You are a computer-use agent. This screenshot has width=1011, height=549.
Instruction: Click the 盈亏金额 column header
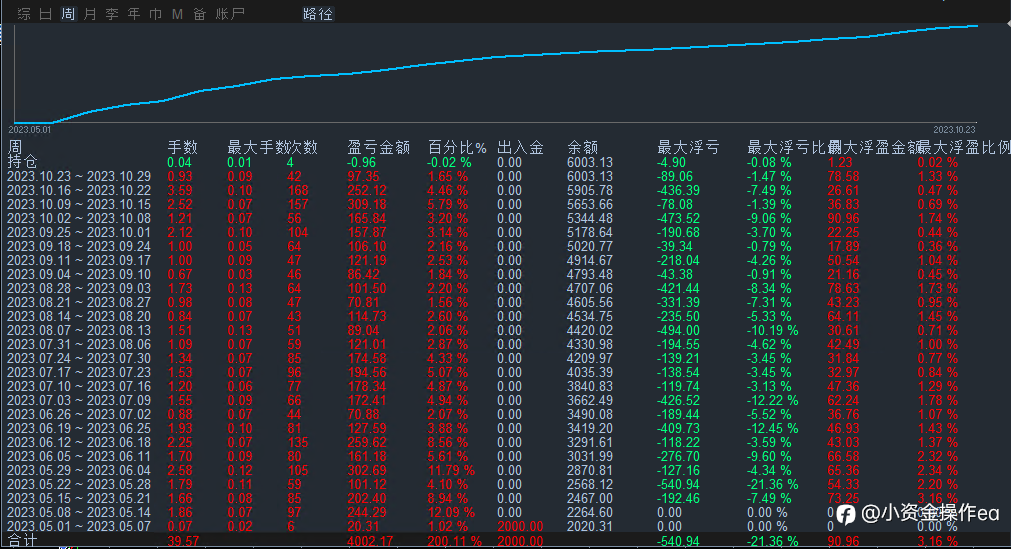[x=378, y=148]
